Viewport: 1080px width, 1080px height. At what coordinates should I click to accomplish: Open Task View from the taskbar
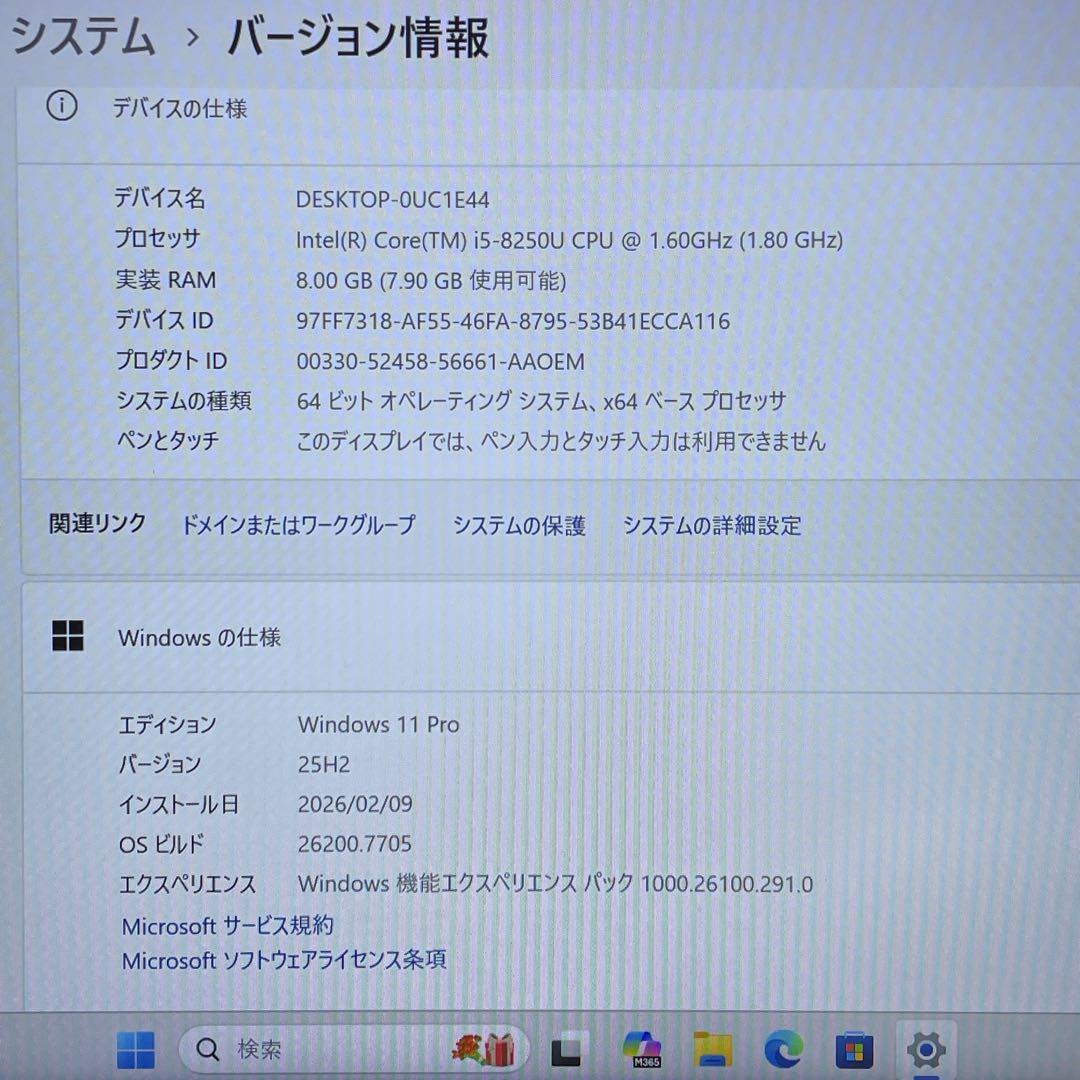[x=567, y=1050]
